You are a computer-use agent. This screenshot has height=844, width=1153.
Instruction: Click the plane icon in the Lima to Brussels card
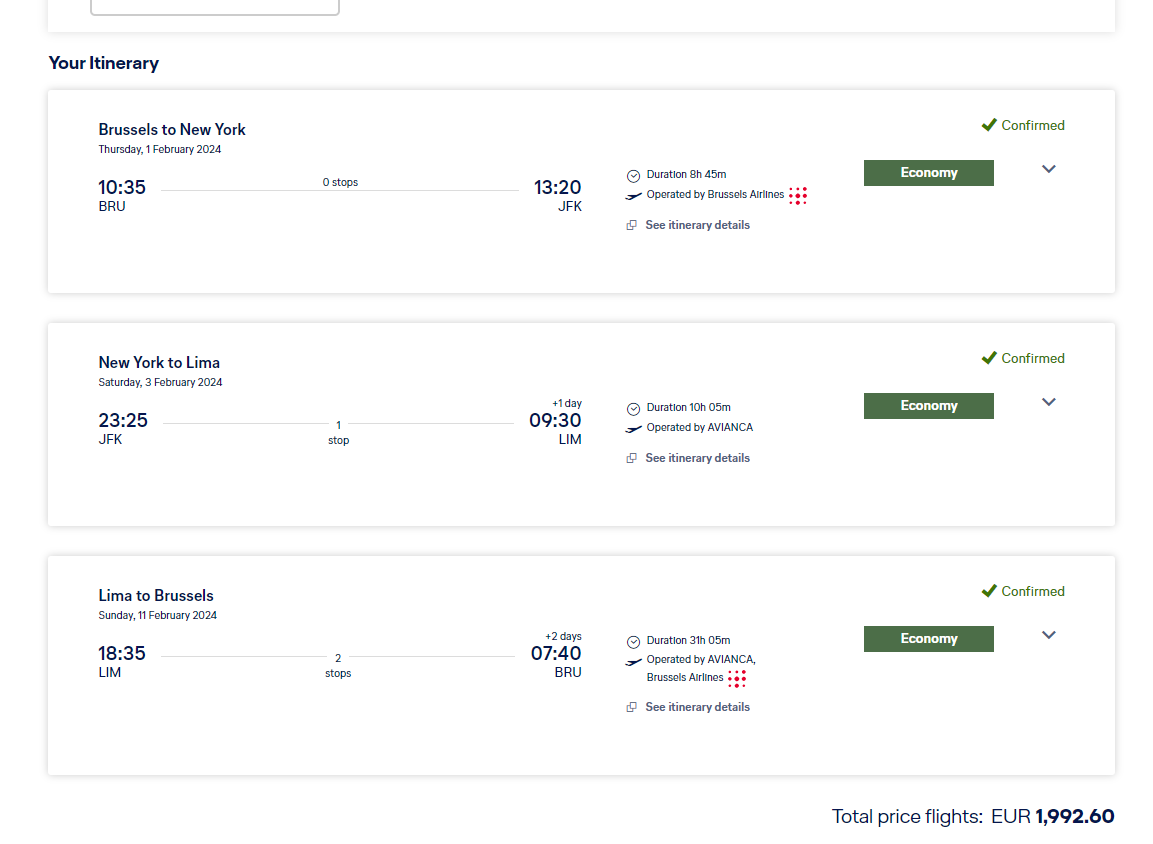point(633,662)
